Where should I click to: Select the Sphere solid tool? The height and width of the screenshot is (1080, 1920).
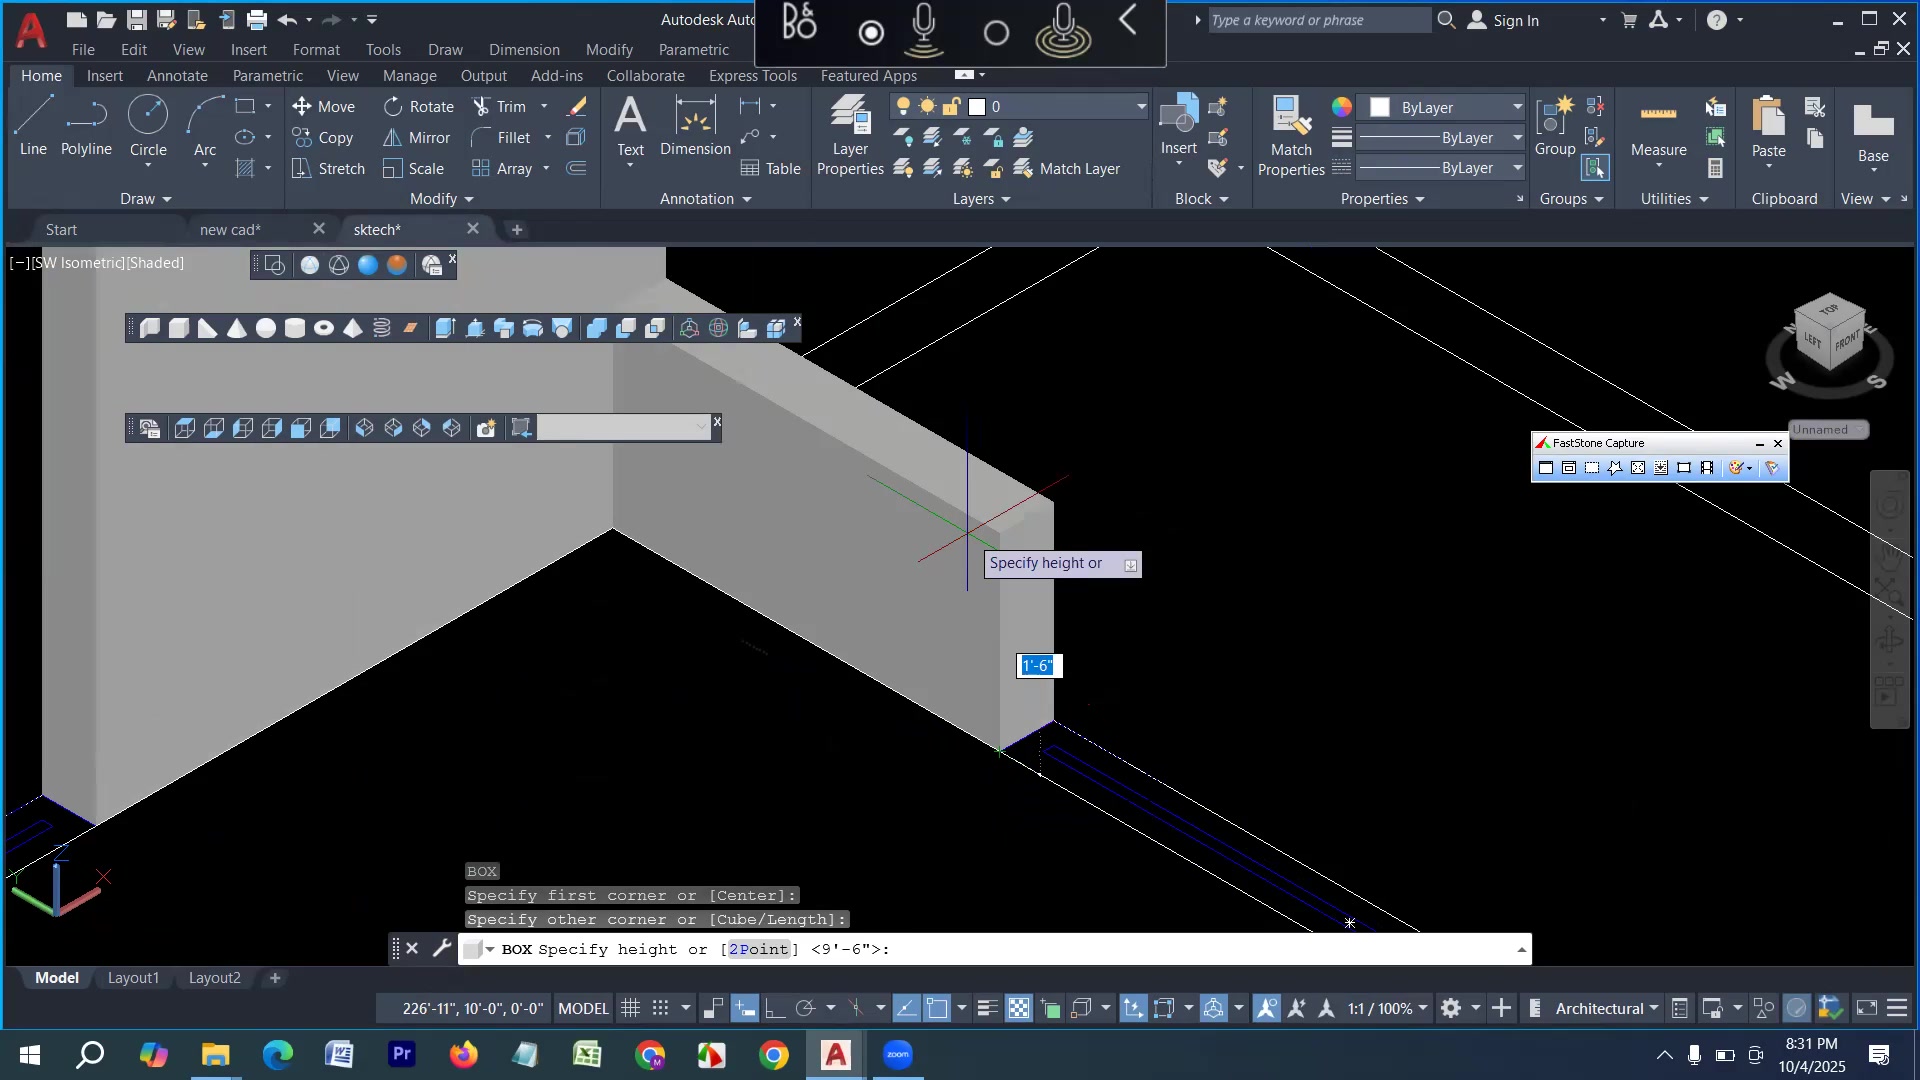point(266,328)
